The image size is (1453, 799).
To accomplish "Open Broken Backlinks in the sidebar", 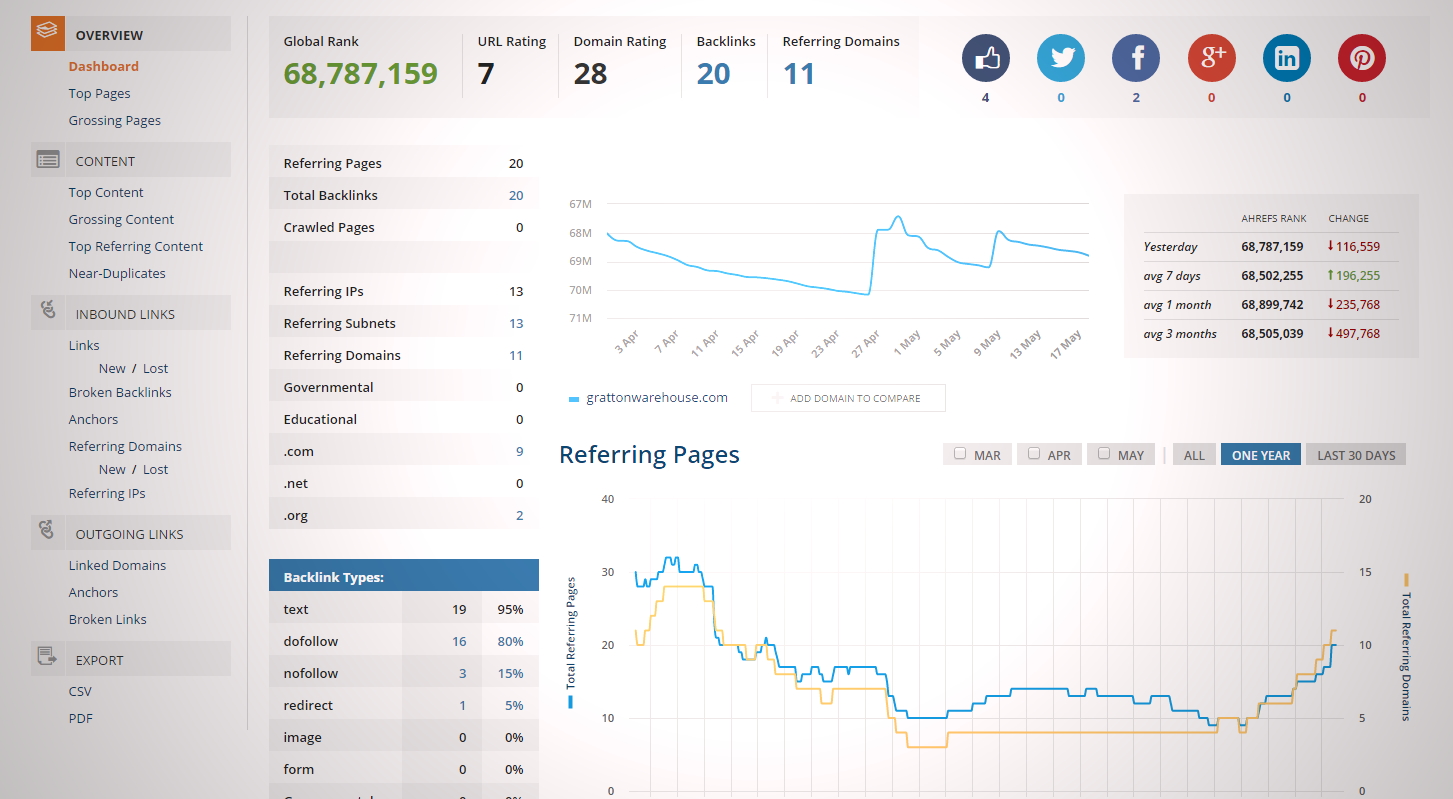I will pos(120,392).
